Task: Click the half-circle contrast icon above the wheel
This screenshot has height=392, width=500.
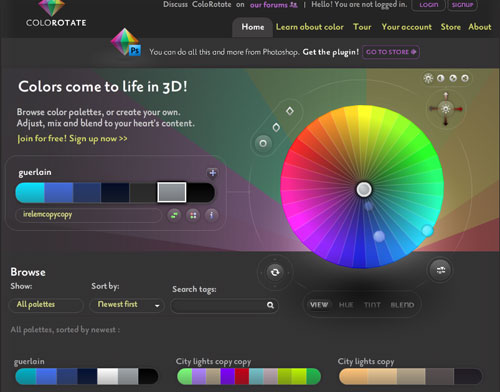Action: (441, 78)
